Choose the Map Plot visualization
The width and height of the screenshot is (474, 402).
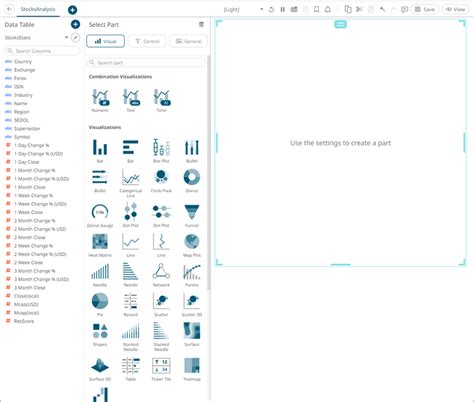(x=192, y=245)
